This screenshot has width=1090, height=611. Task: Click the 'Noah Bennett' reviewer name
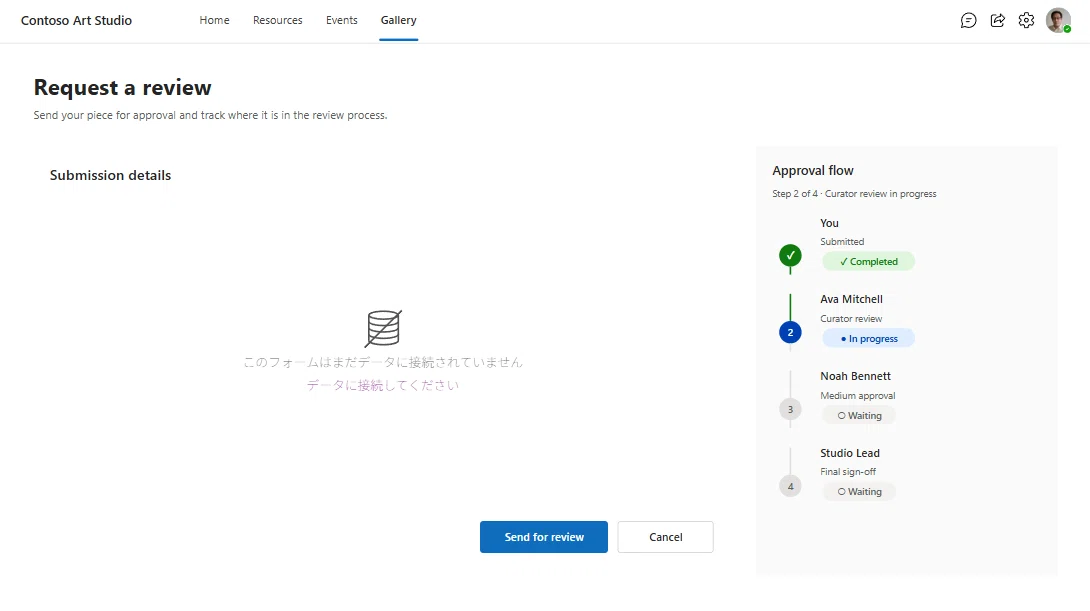855,376
